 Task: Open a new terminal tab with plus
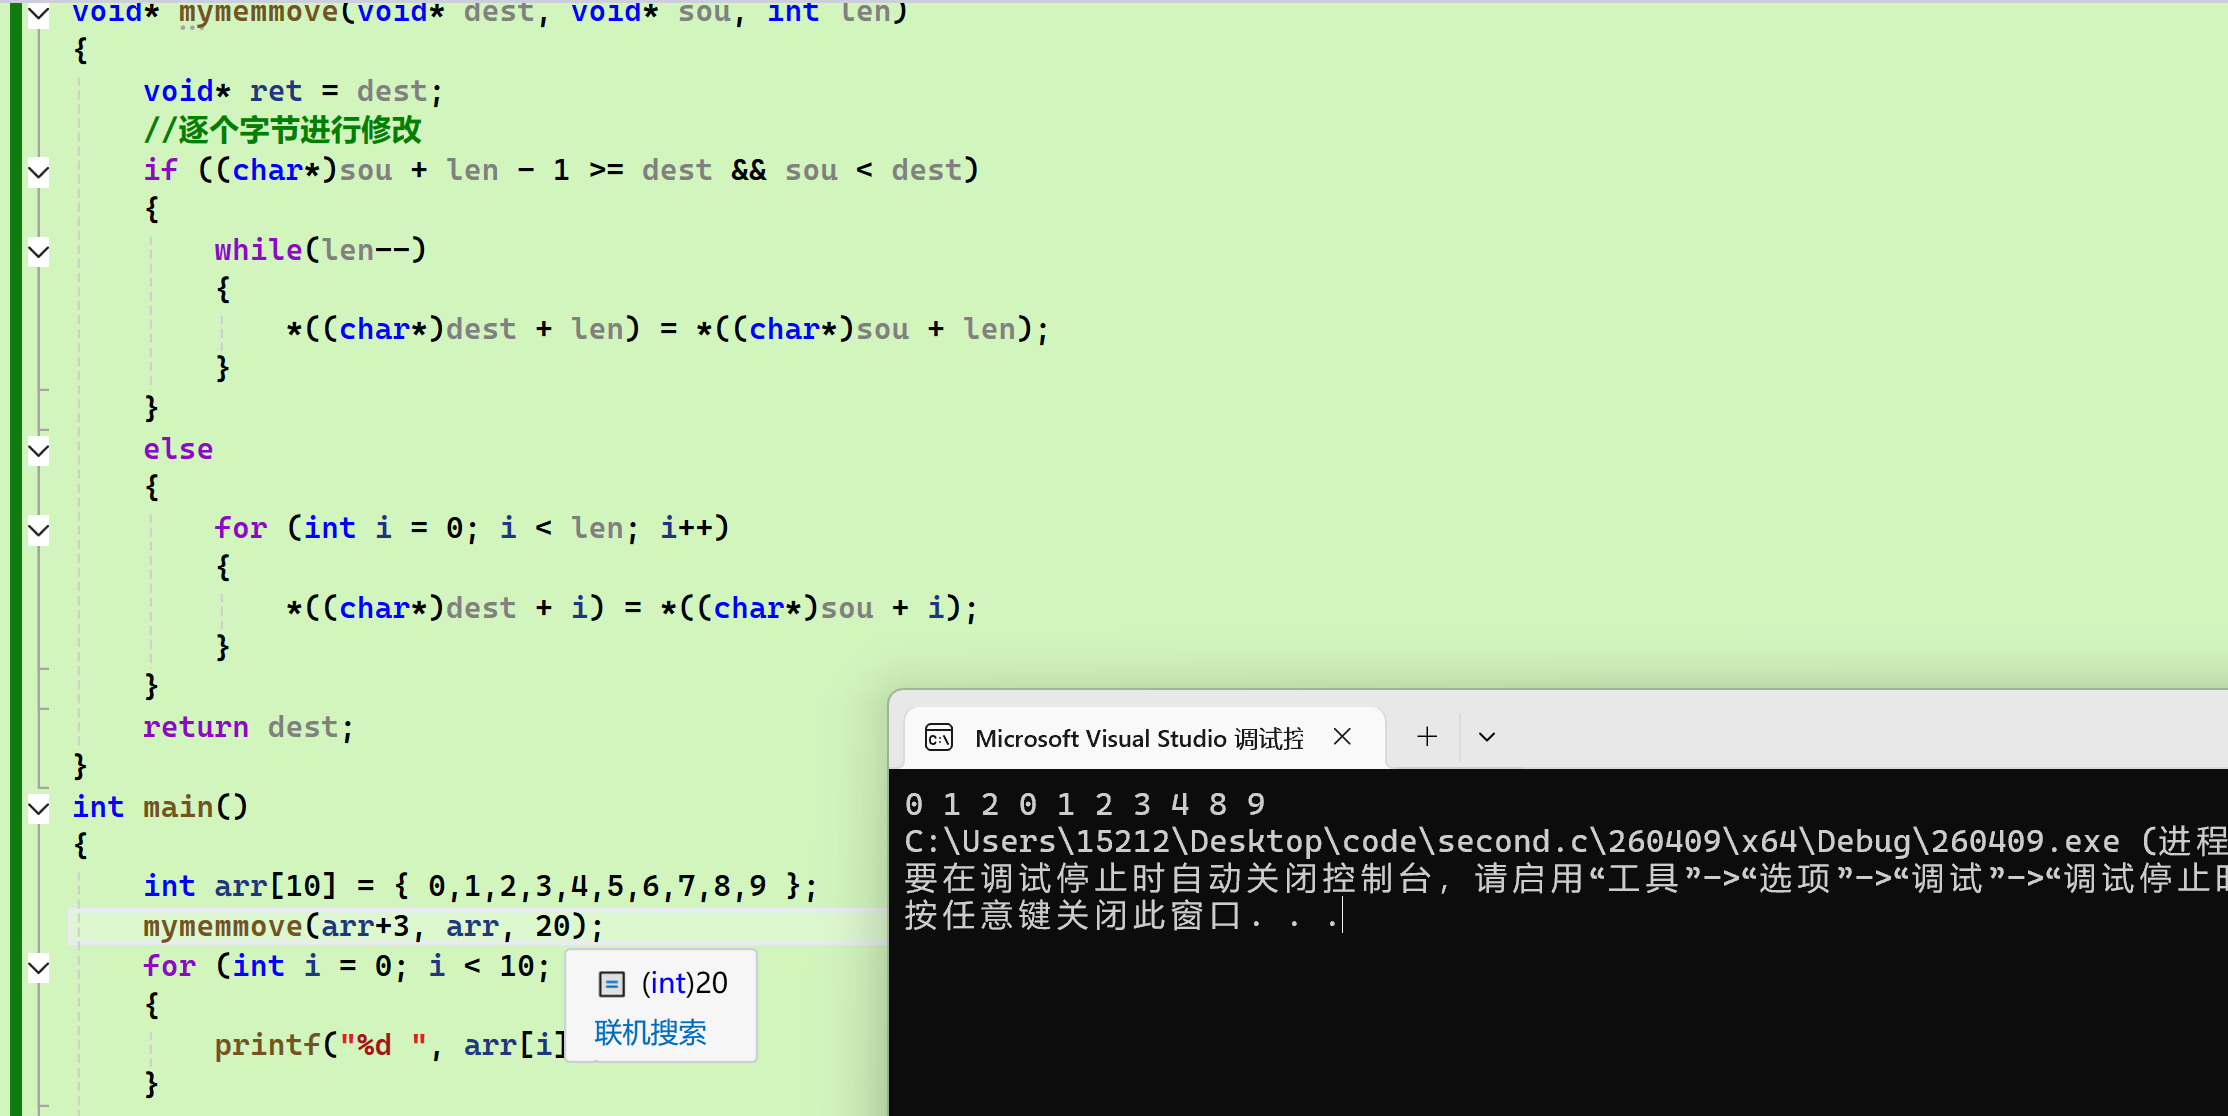click(1427, 737)
